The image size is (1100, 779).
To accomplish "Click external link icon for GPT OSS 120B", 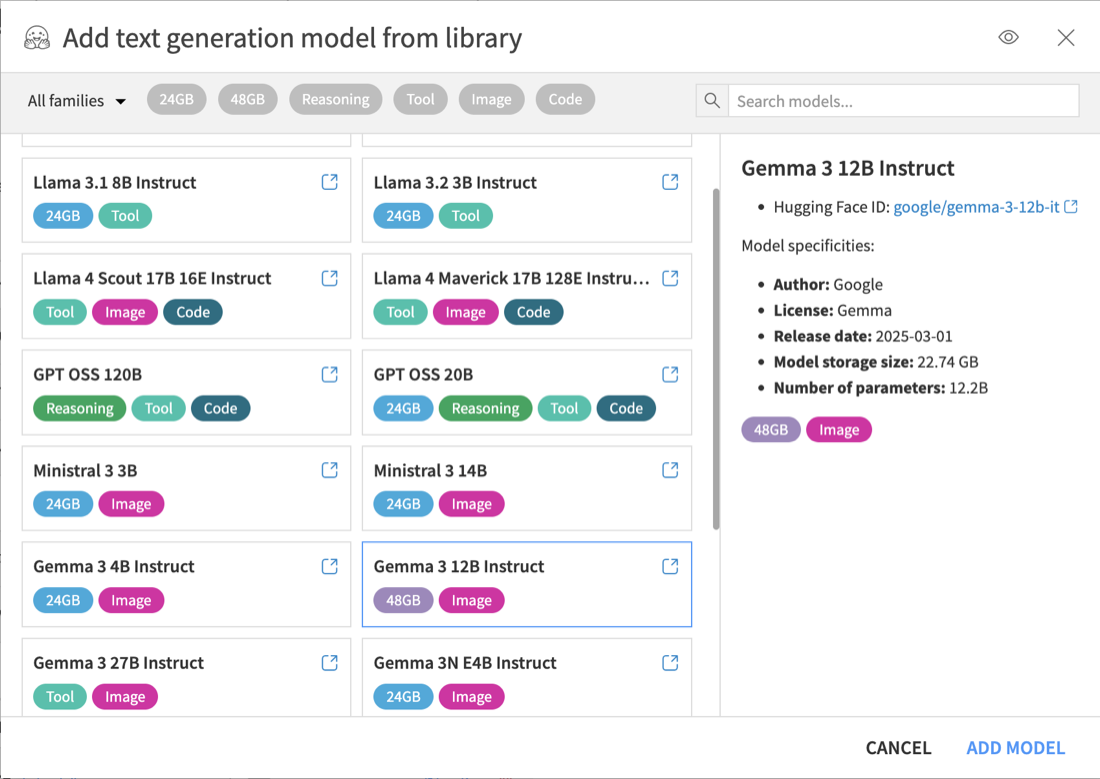I will (x=329, y=374).
